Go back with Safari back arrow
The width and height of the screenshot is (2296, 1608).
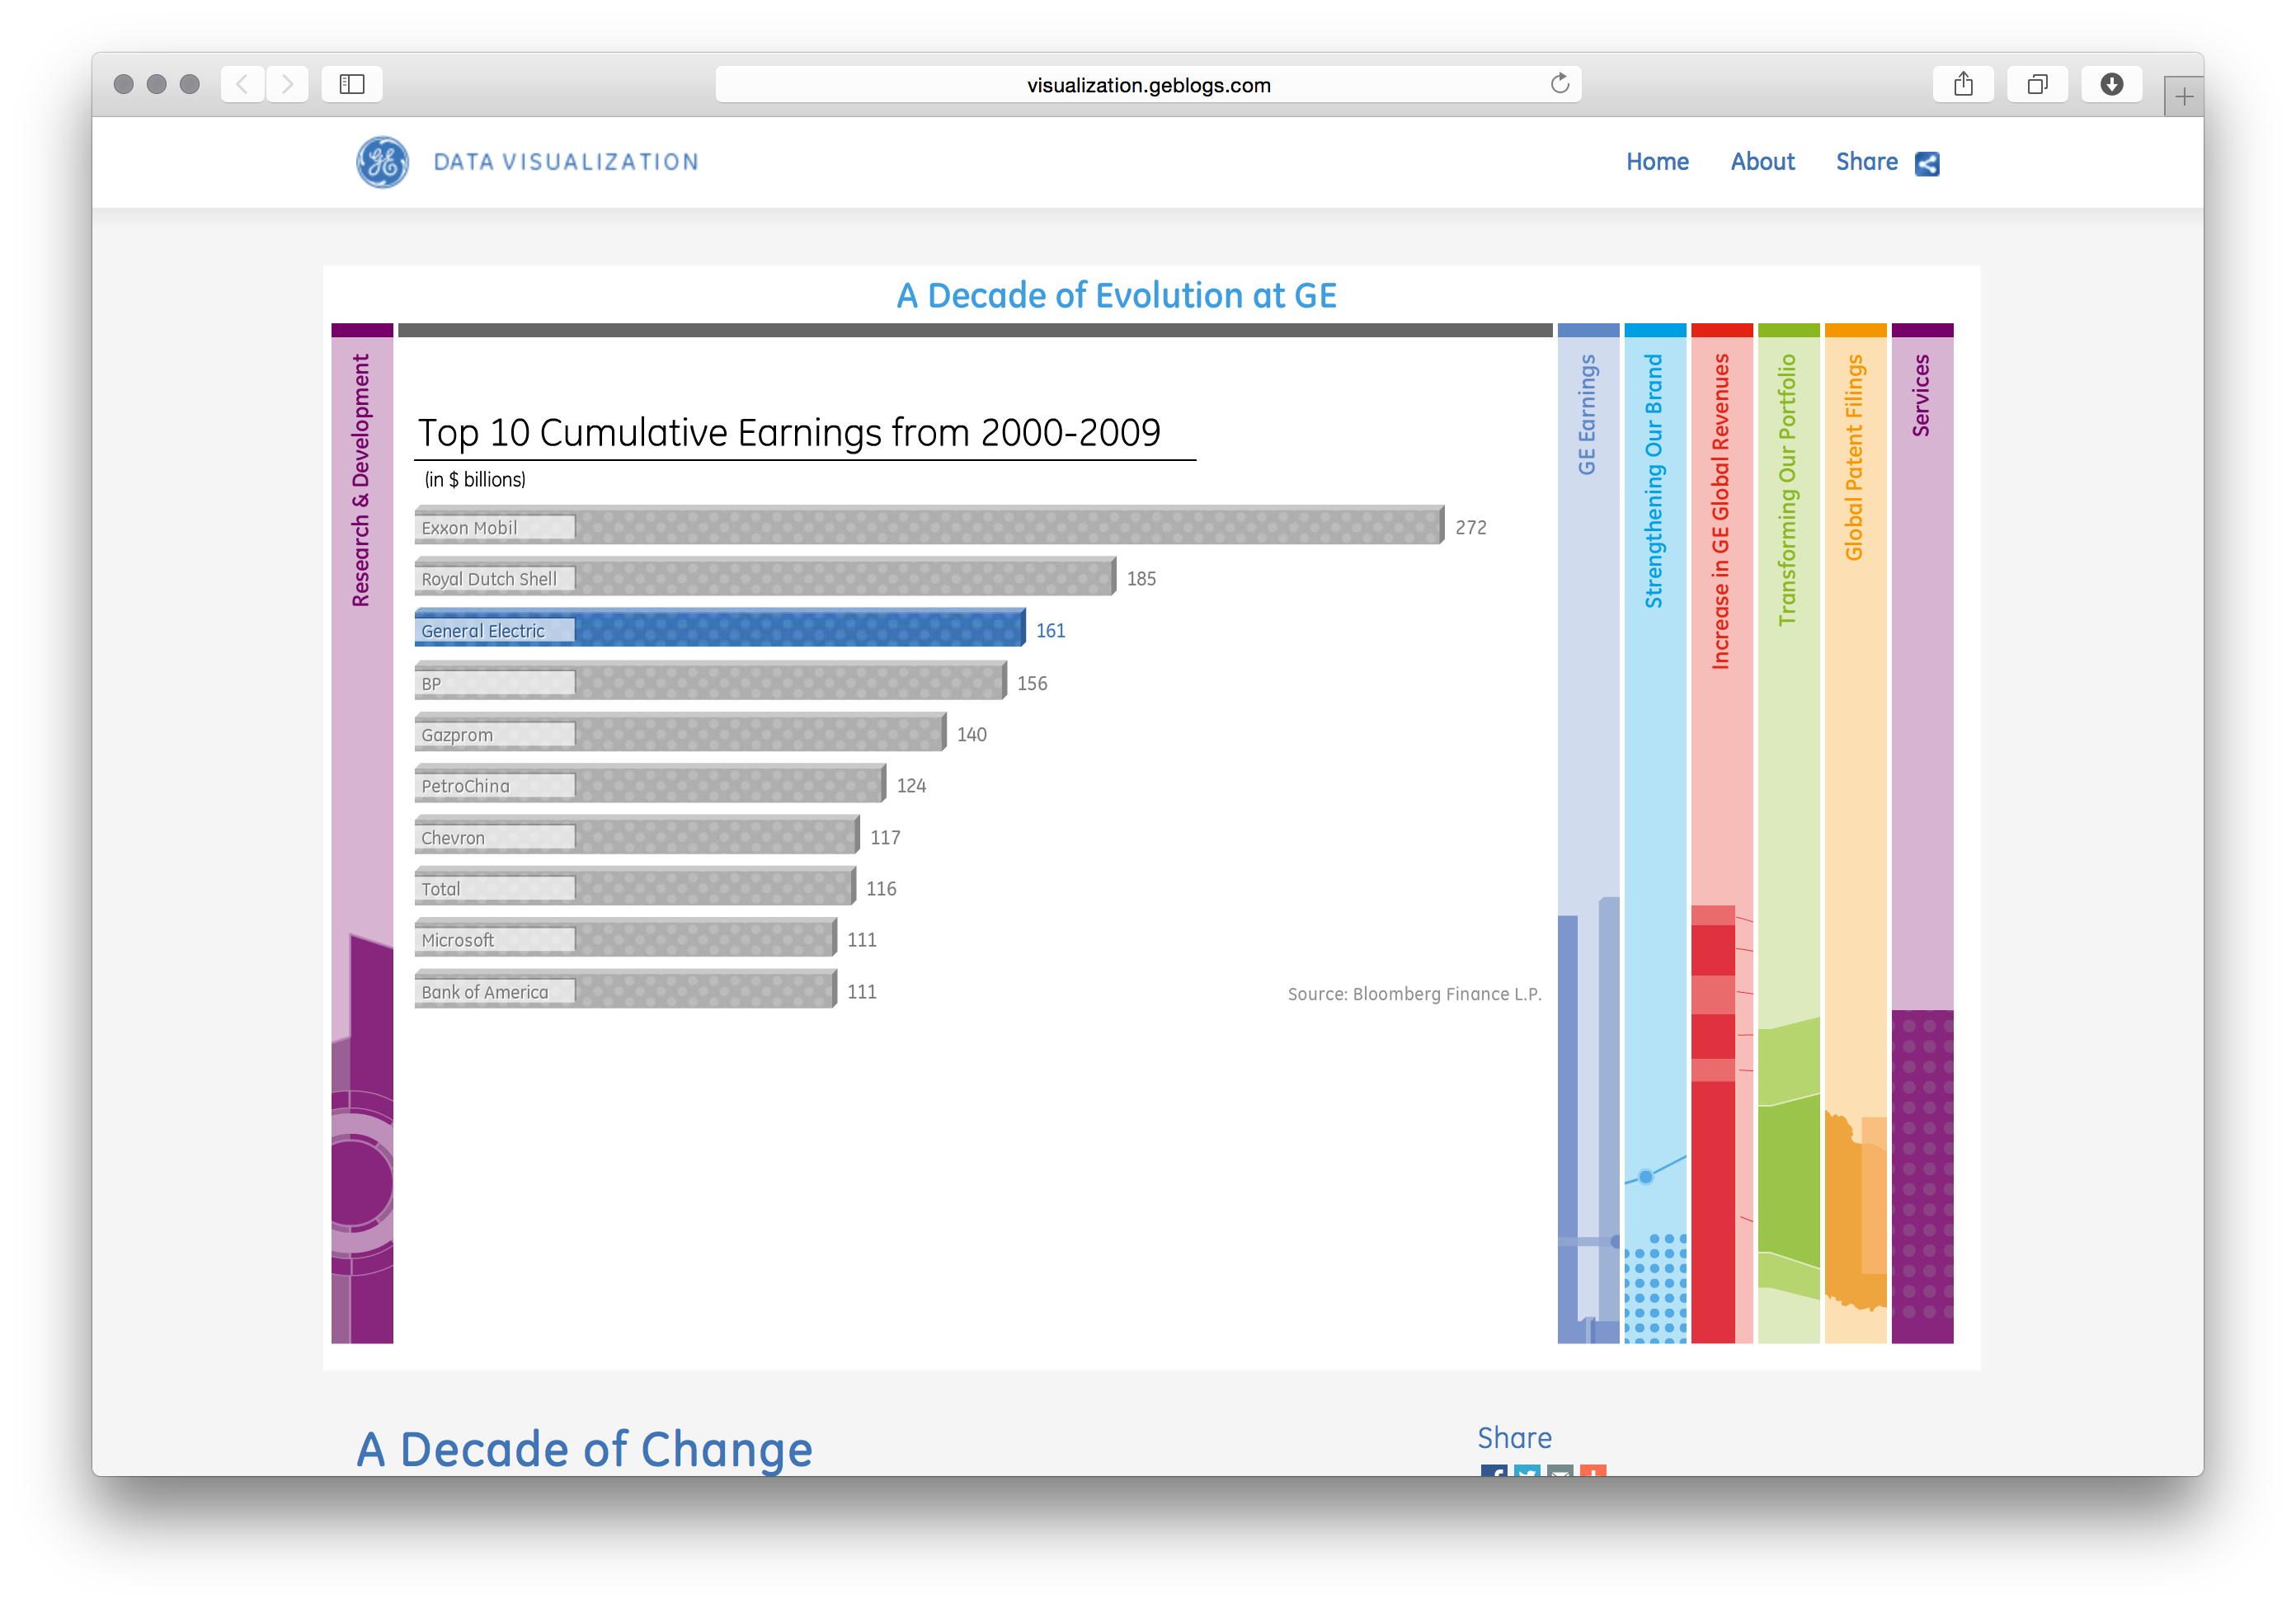point(242,84)
